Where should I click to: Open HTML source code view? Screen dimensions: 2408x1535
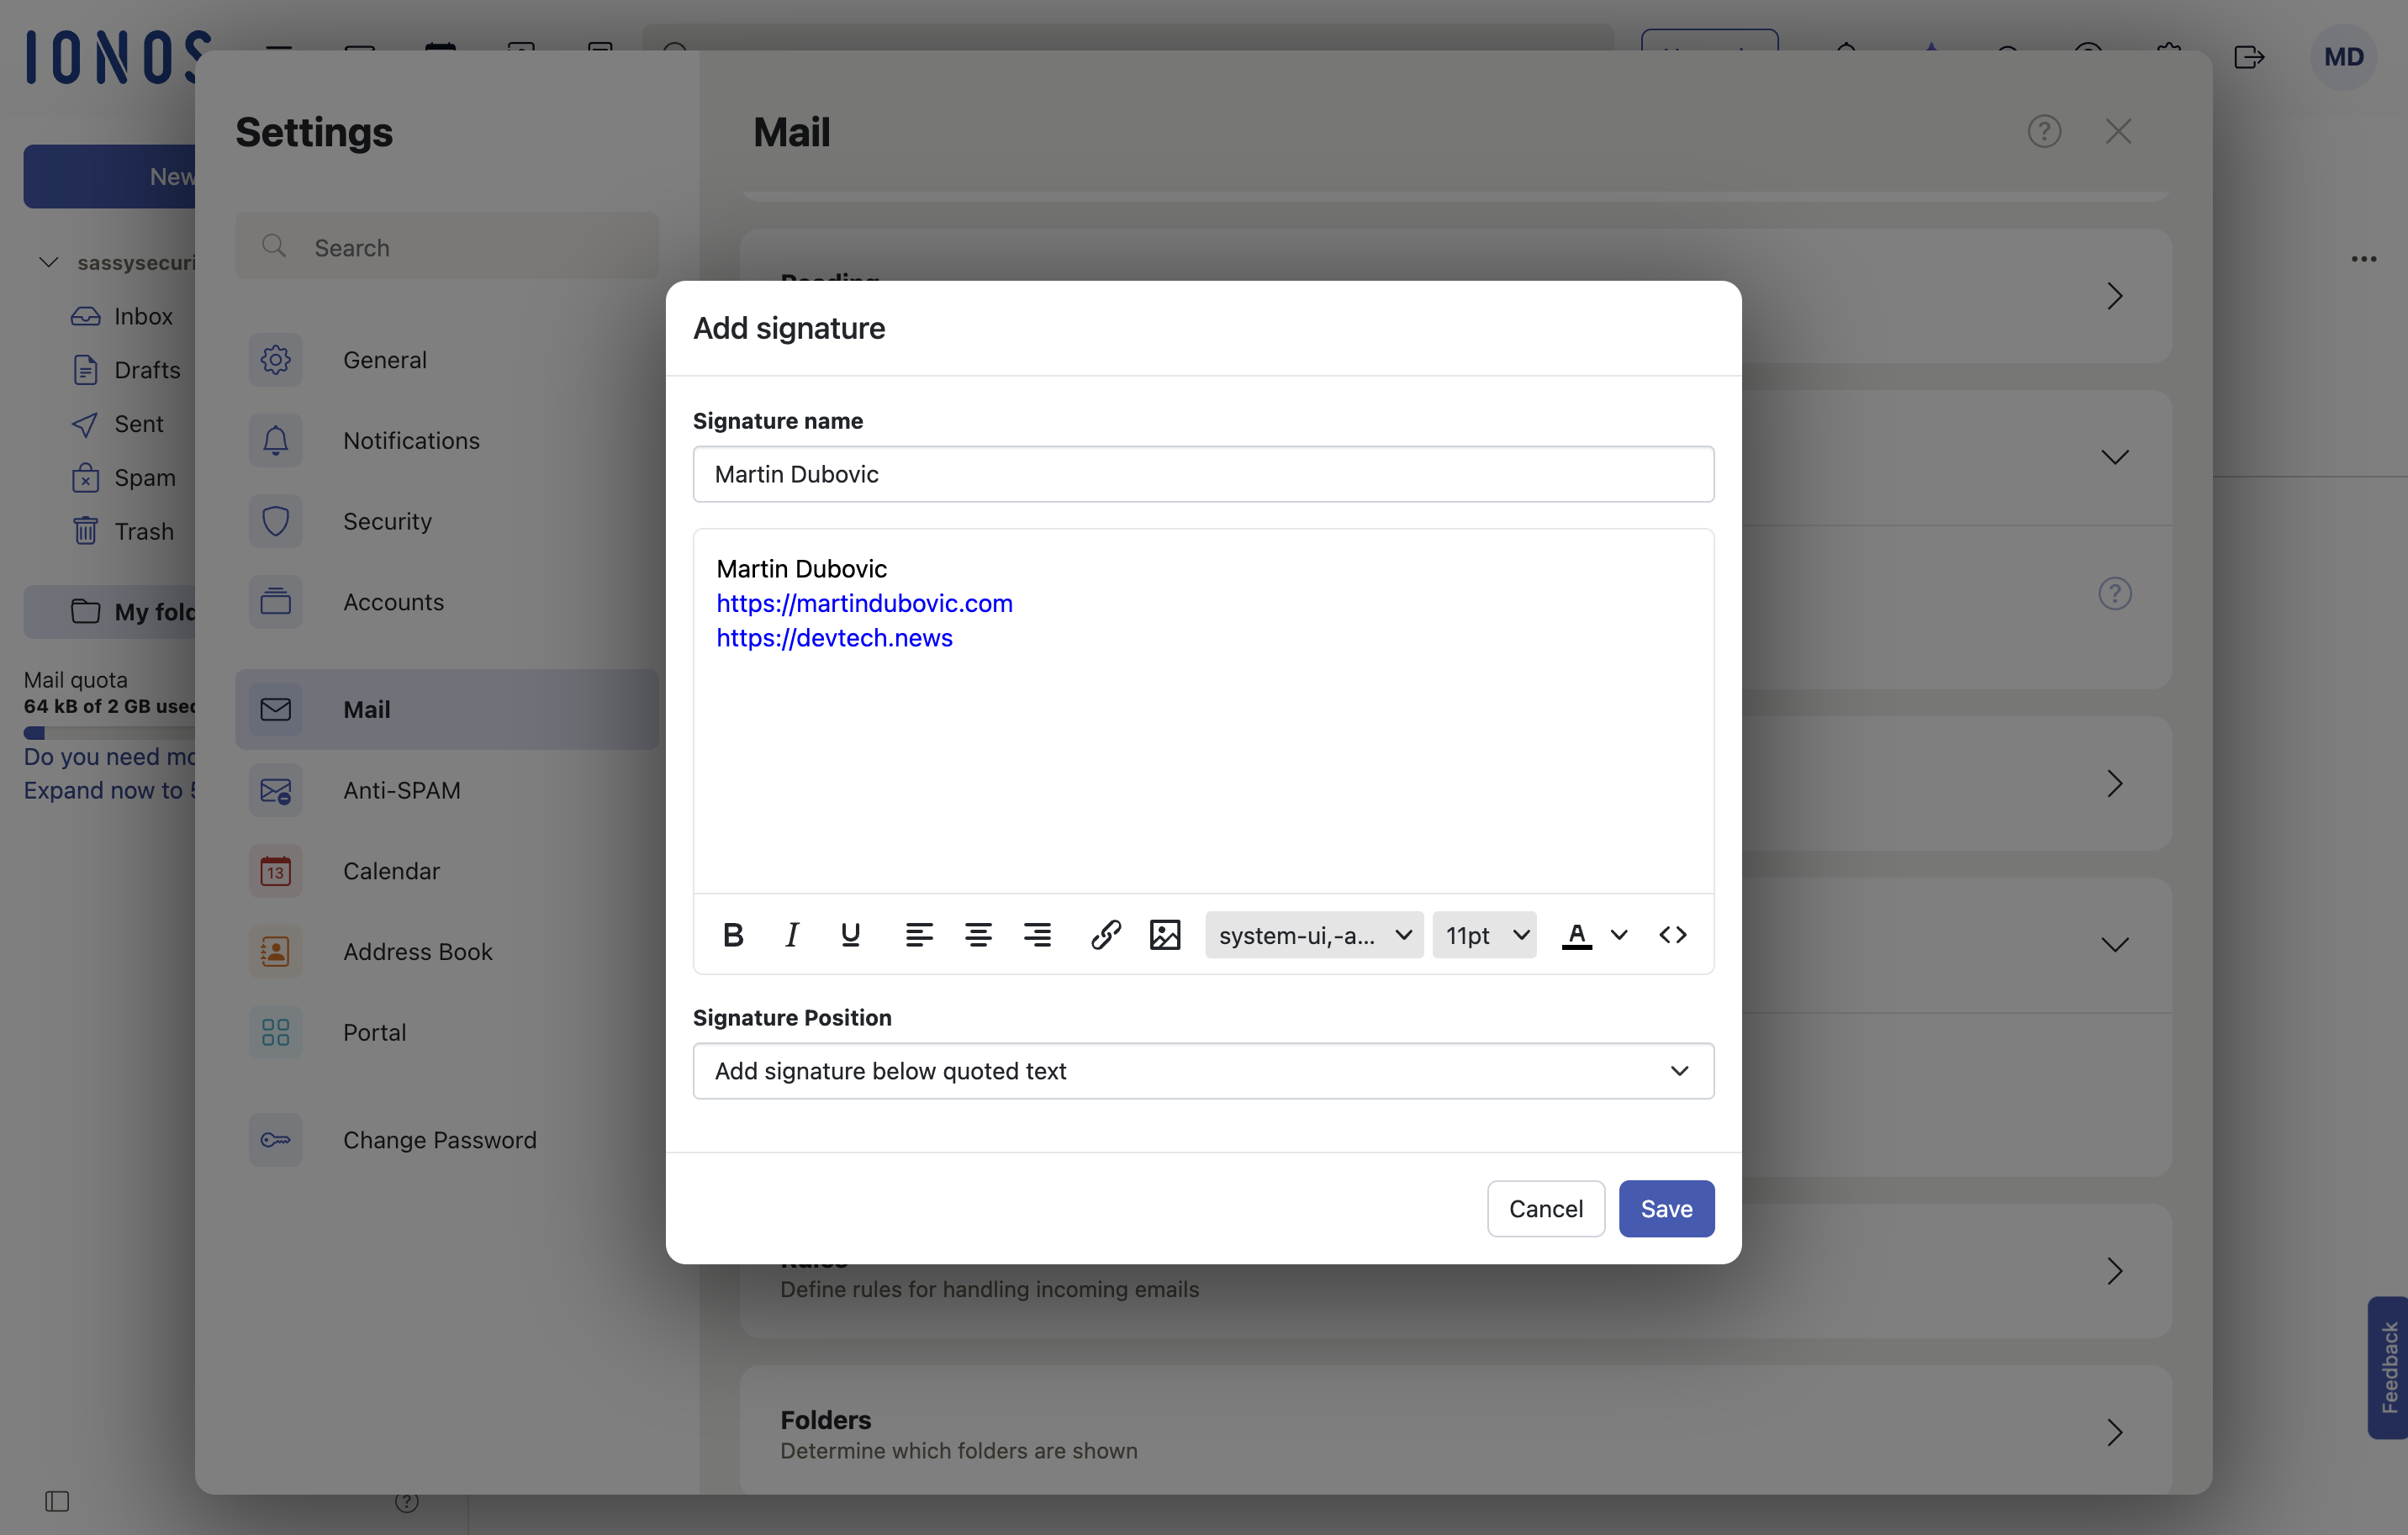(1673, 935)
